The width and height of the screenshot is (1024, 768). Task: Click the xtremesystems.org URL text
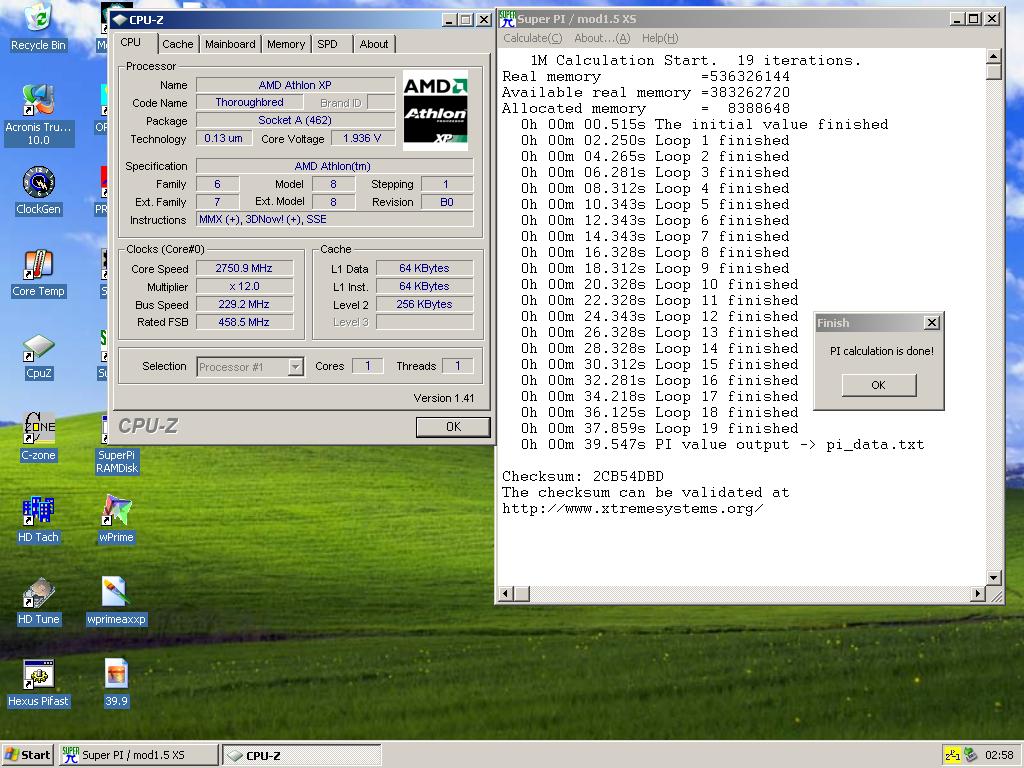632,509
